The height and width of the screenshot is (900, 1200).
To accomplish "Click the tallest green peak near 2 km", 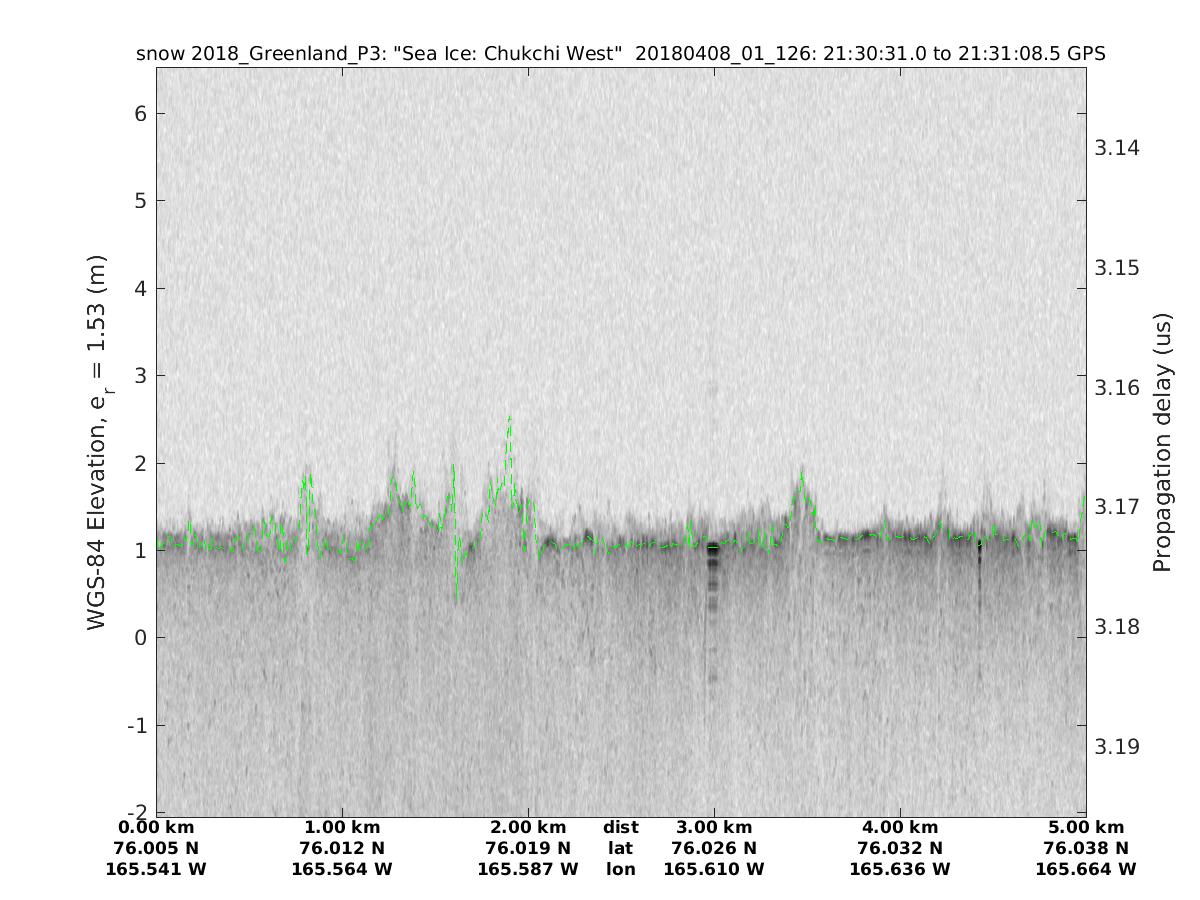I will [x=509, y=420].
